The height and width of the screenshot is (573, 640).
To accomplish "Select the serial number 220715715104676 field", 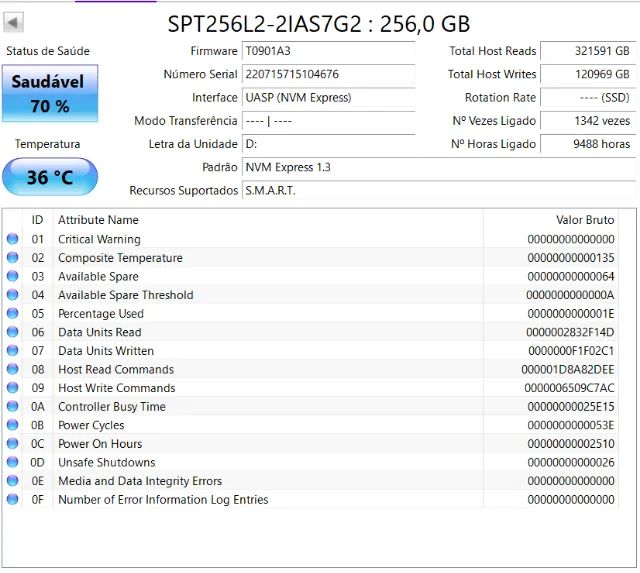I will (x=329, y=75).
